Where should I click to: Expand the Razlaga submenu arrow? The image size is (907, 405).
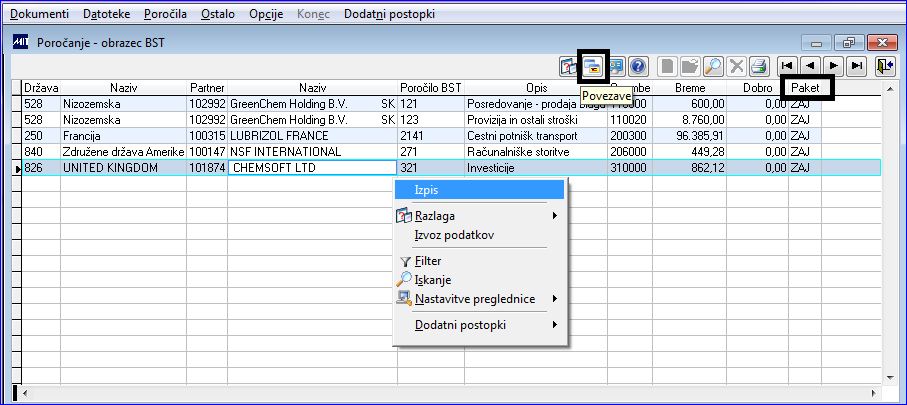click(x=555, y=216)
